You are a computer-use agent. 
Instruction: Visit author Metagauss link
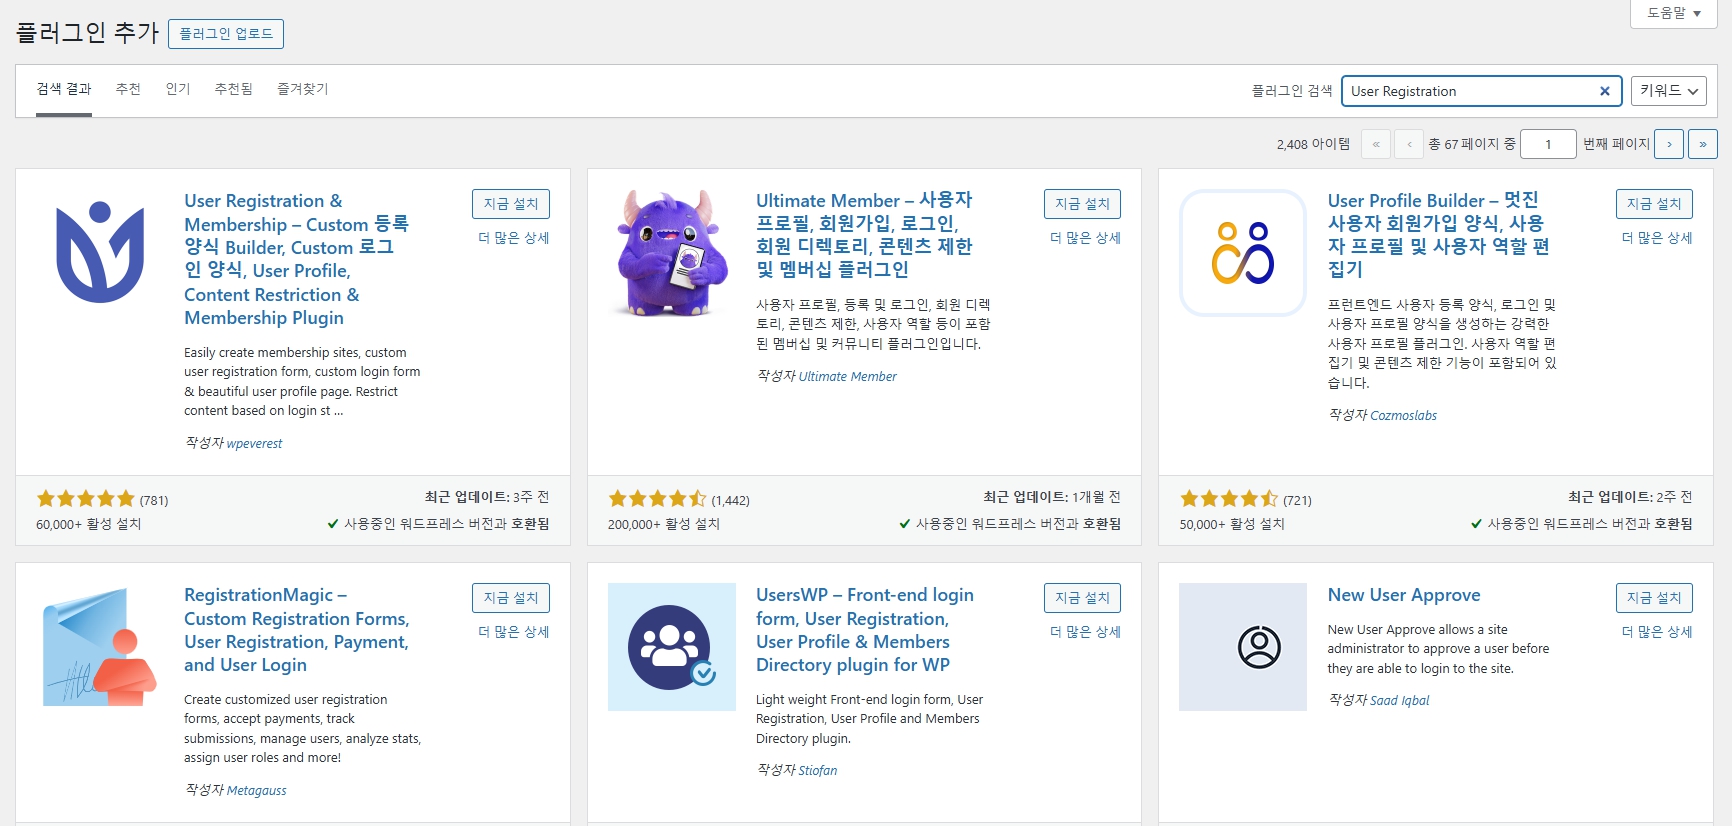click(256, 790)
